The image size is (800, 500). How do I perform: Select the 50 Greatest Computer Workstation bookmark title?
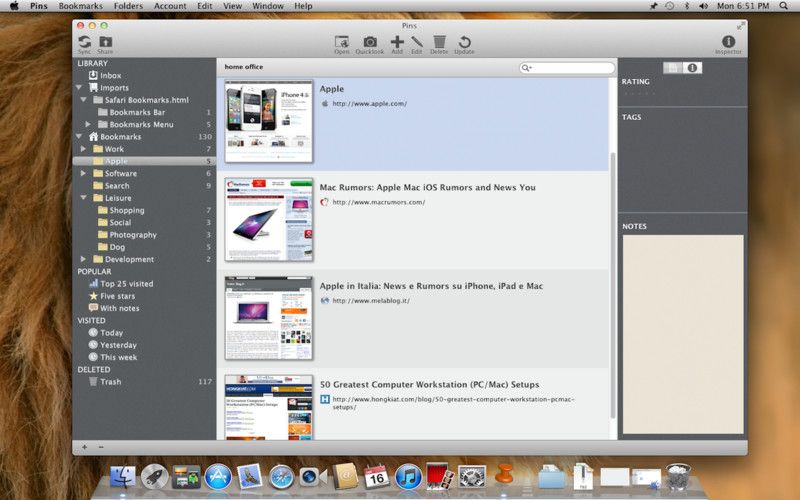click(x=430, y=385)
